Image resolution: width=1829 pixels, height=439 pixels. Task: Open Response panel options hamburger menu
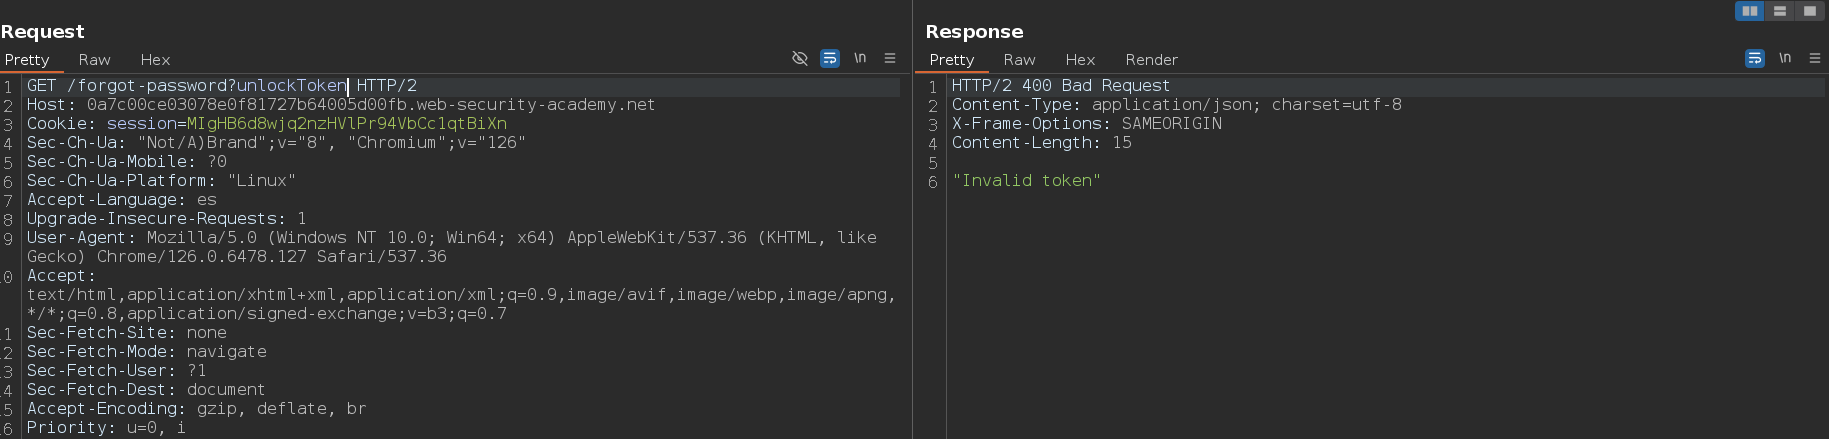pos(1815,59)
